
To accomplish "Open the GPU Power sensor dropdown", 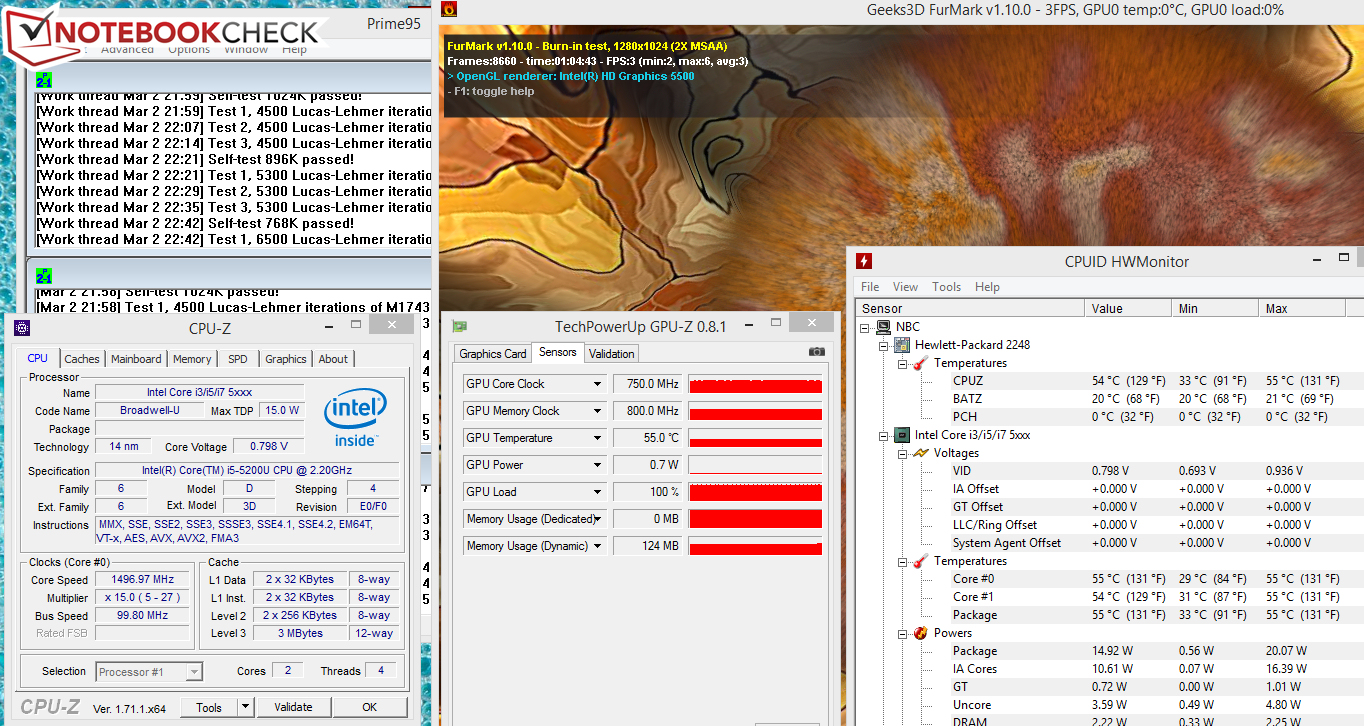I will 598,465.
